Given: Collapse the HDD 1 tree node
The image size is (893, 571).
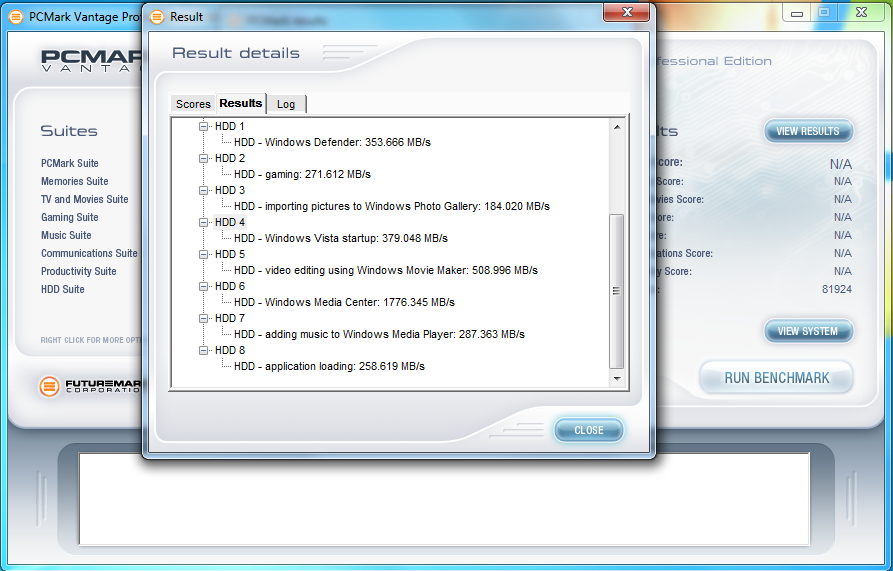Looking at the screenshot, I should [203, 126].
